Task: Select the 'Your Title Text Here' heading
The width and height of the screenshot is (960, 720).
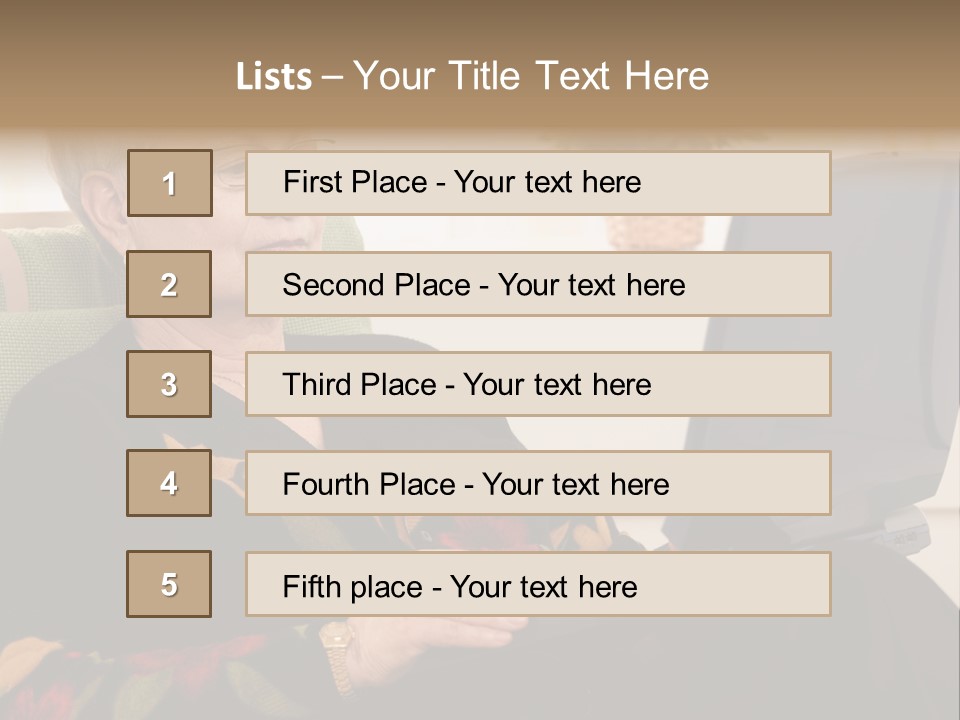Action: (x=531, y=76)
